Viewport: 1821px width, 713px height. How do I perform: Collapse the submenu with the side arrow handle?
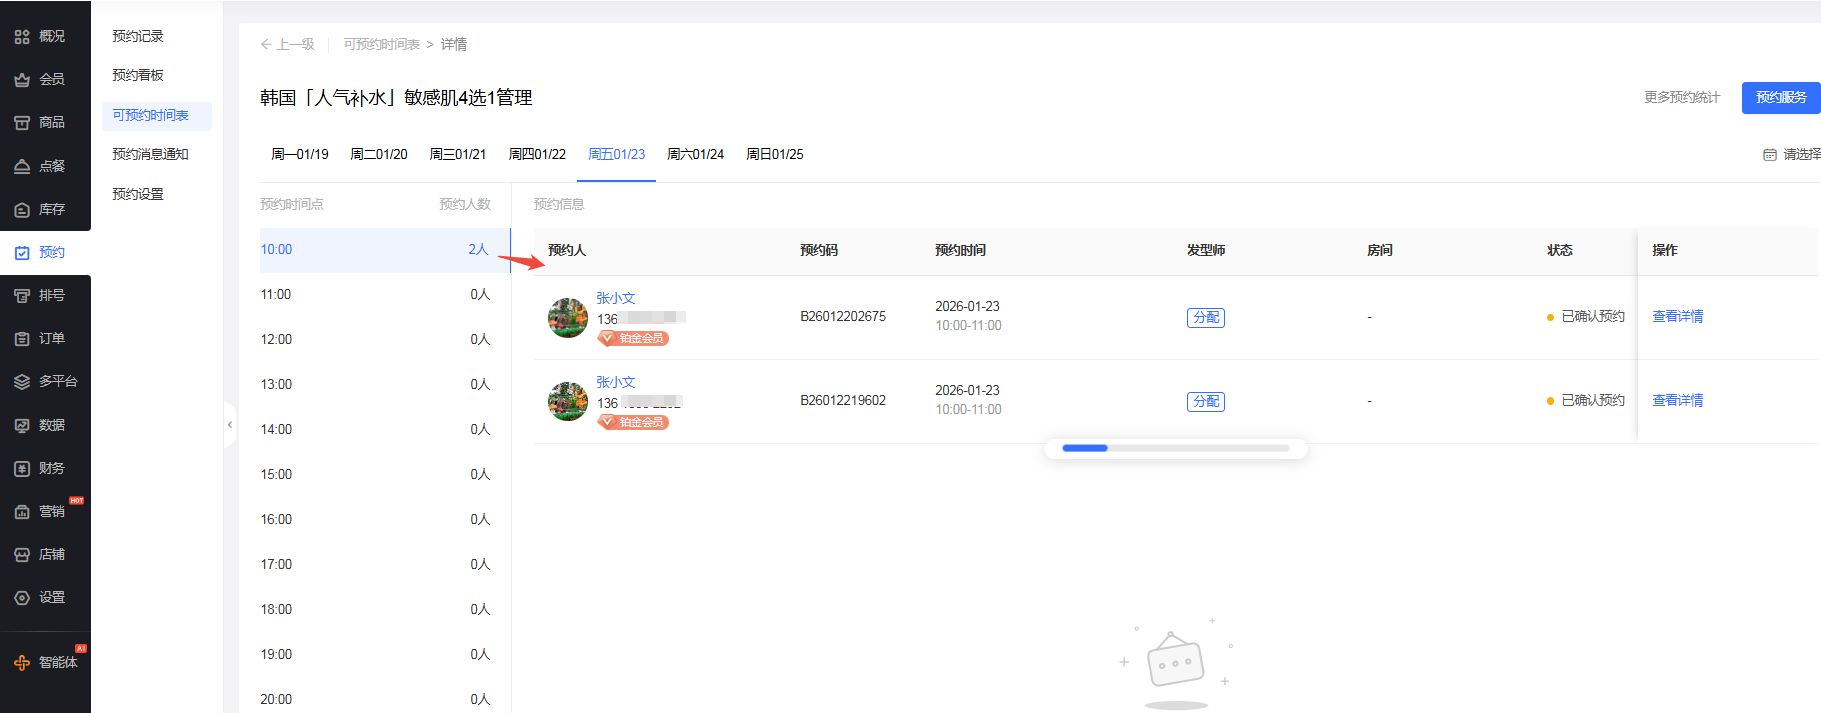[229, 425]
